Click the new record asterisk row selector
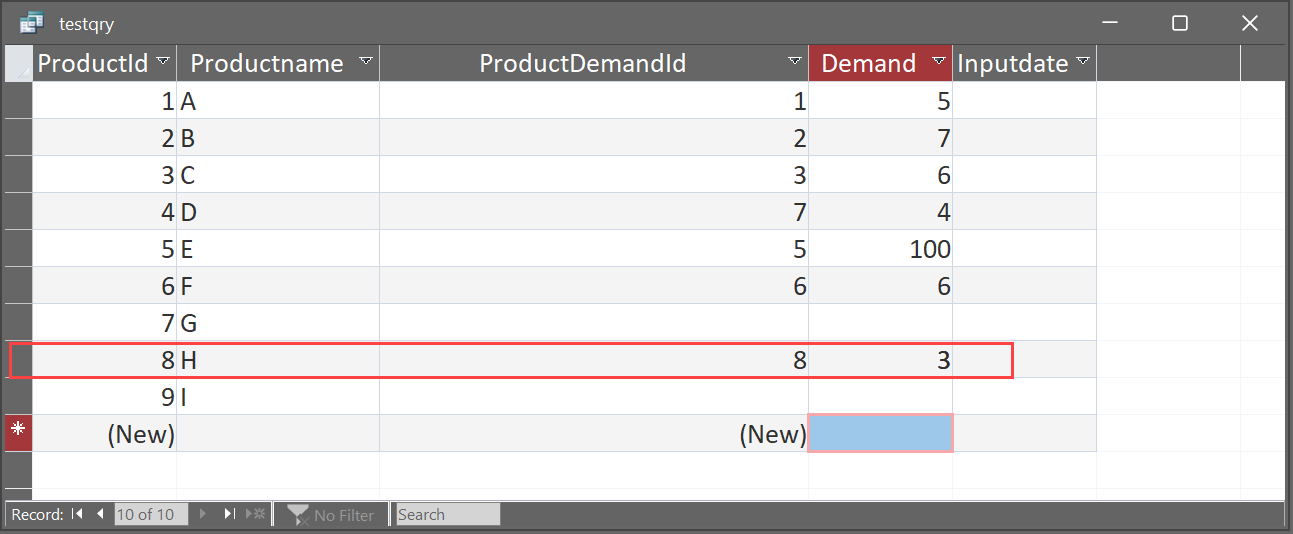Image resolution: width=1293 pixels, height=534 pixels. pyautogui.click(x=18, y=433)
